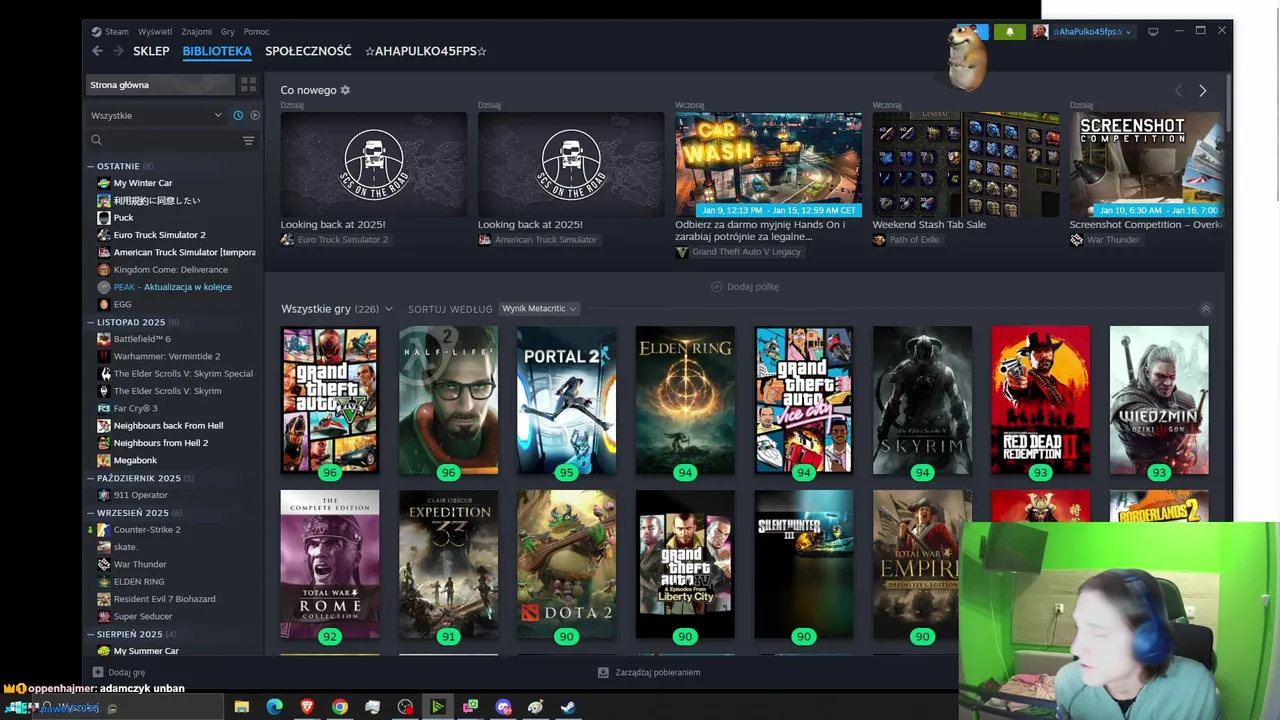The image size is (1280, 720).
Task: Open the Wszystkie library filter dropdown
Action: click(x=156, y=115)
